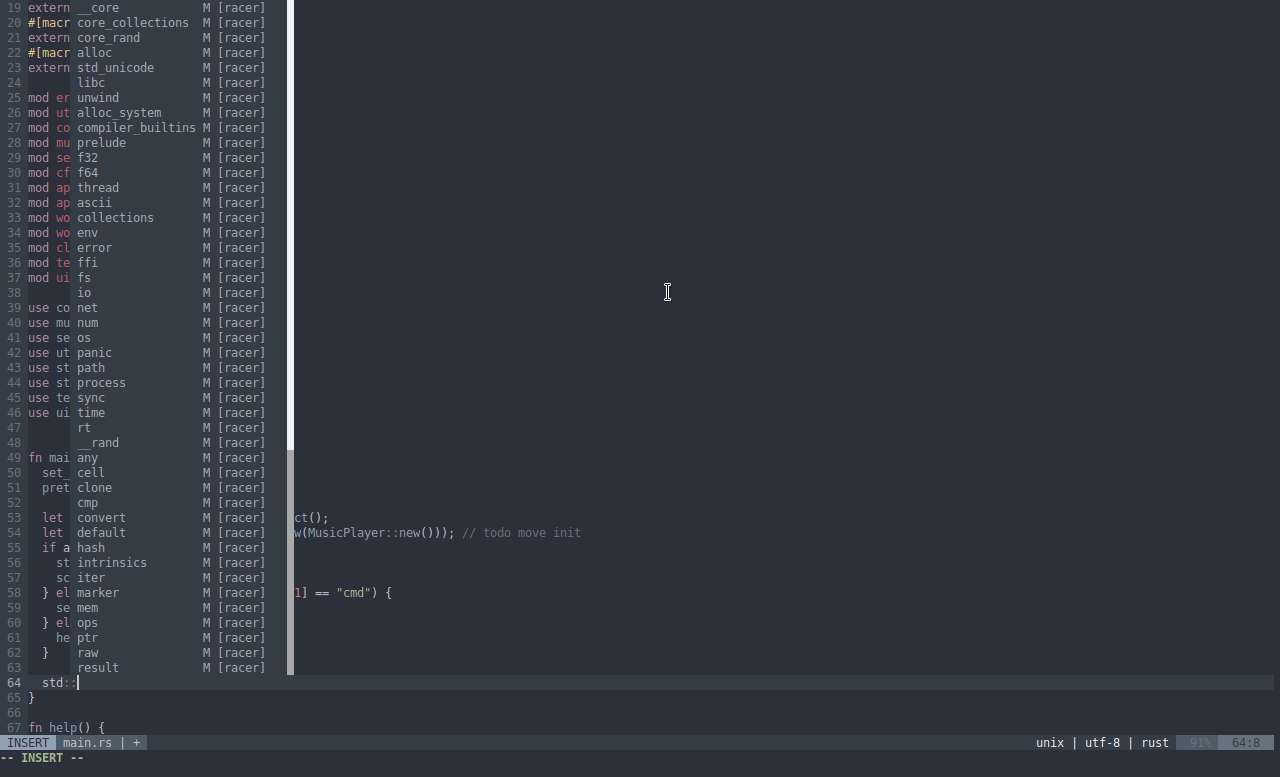The image size is (1280, 777).
Task: Click the utf-8 encoding indicator
Action: (x=1102, y=743)
